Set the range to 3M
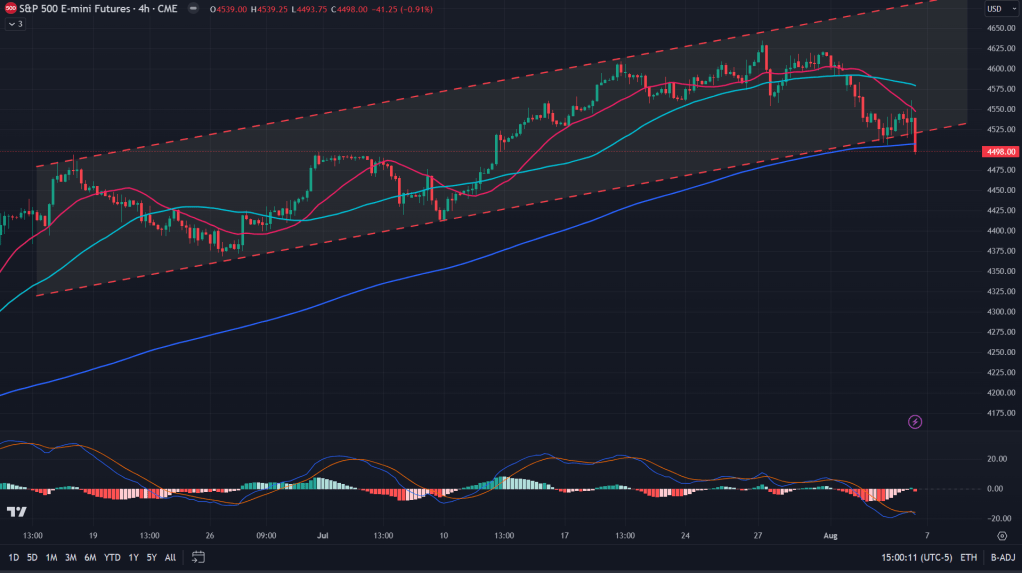Image resolution: width=1022 pixels, height=573 pixels. pyautogui.click(x=70, y=557)
